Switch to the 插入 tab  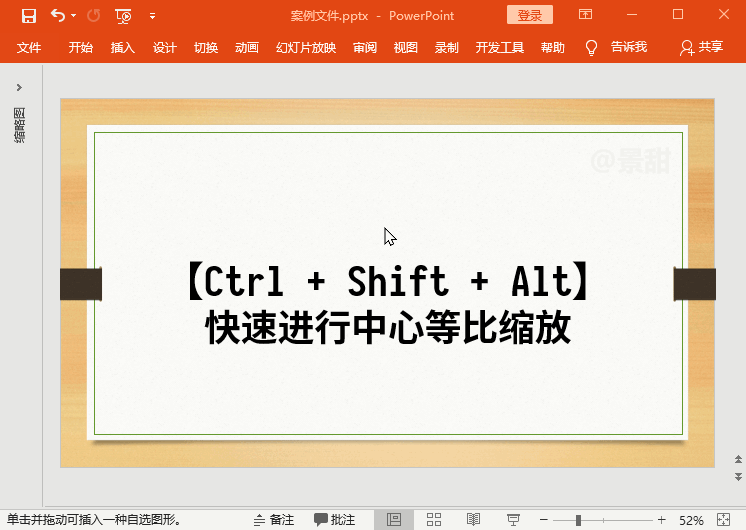pos(123,48)
